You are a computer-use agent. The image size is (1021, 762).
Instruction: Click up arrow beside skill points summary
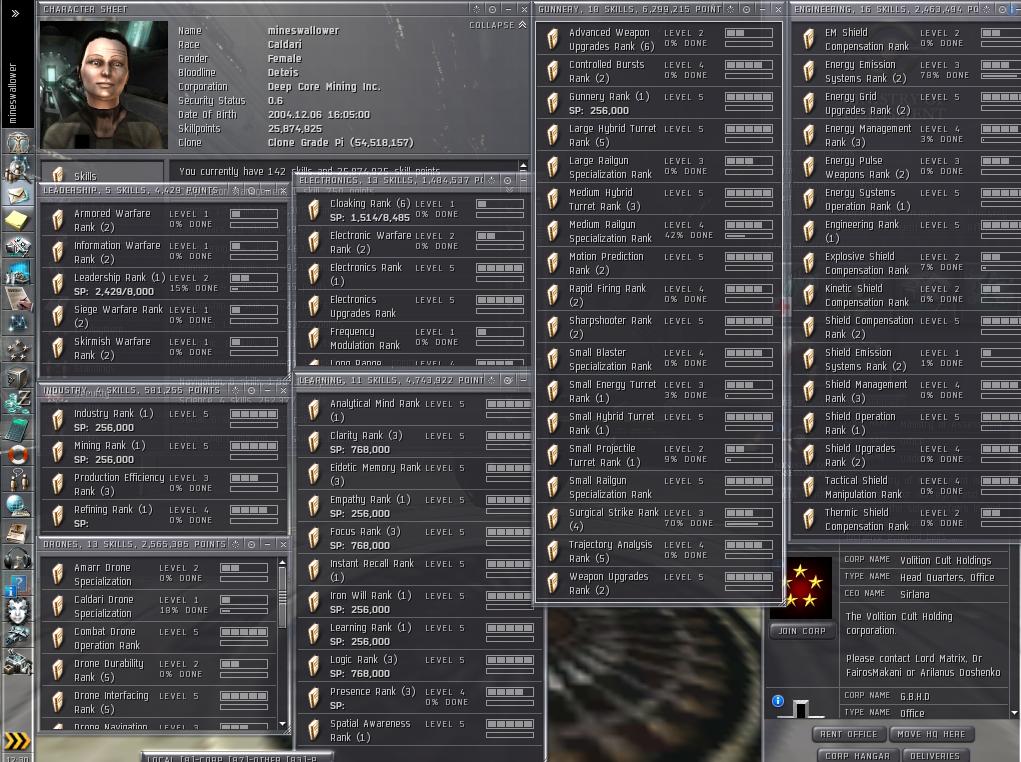523,166
